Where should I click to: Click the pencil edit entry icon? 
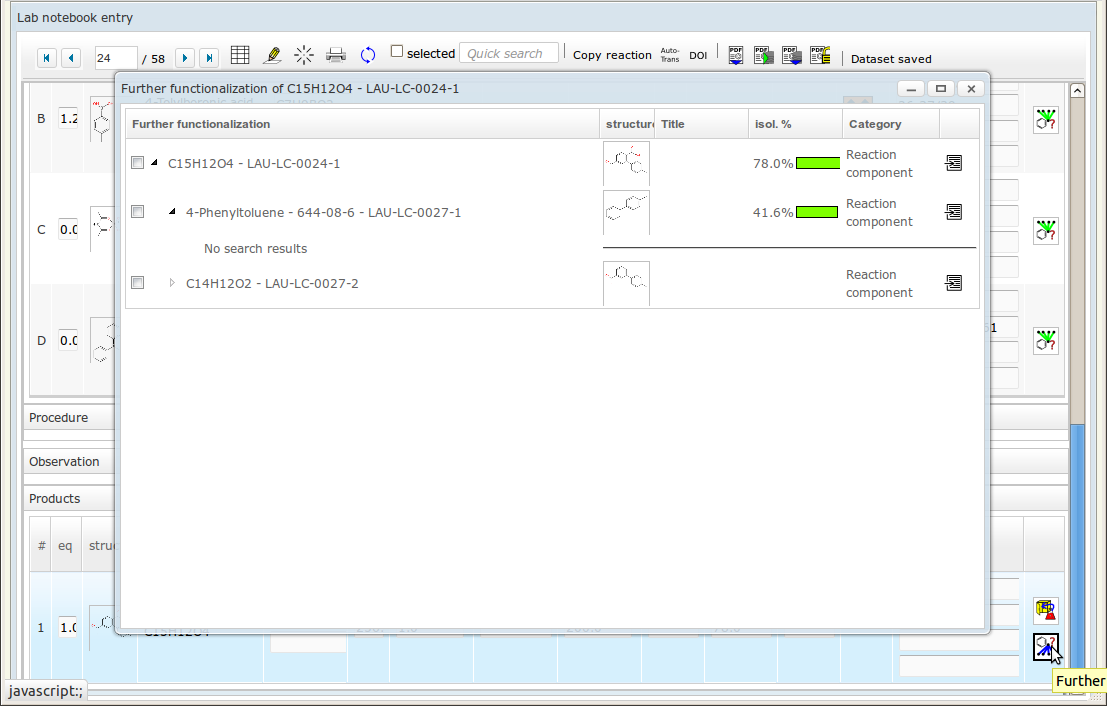point(271,55)
